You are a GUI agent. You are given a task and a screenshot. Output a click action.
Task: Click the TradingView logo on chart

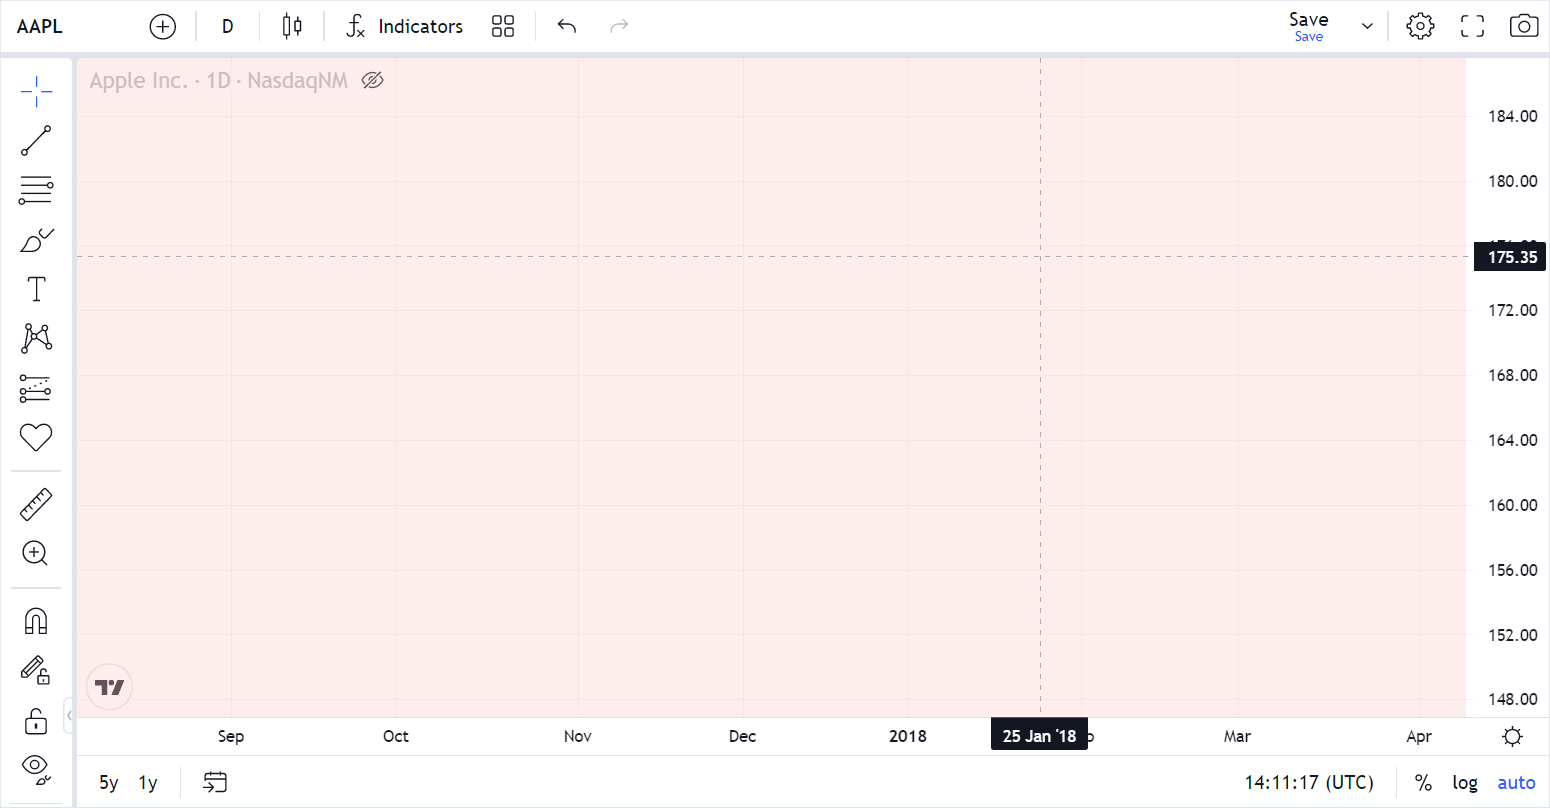(x=110, y=687)
